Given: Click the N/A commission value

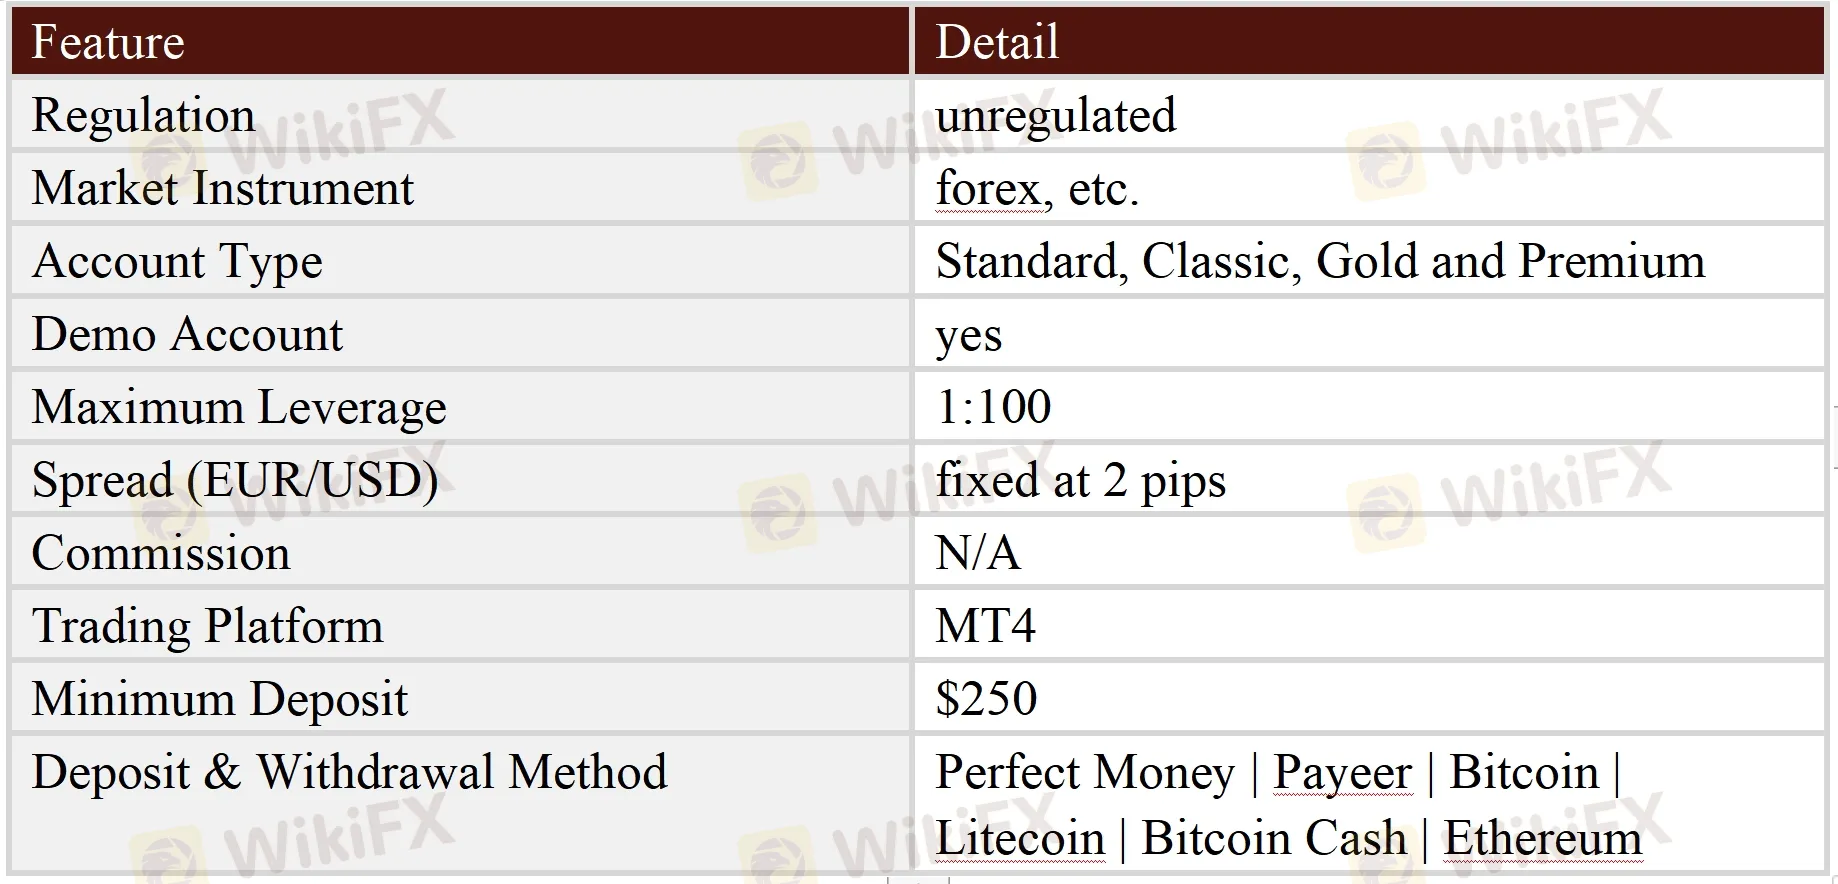Looking at the screenshot, I should coord(978,553).
